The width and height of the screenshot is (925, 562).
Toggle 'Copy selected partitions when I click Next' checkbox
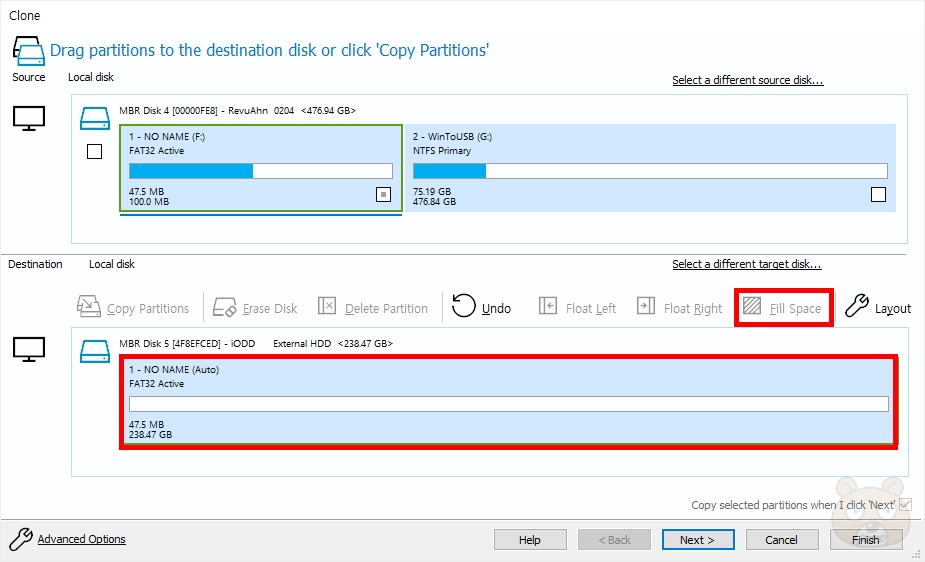906,505
